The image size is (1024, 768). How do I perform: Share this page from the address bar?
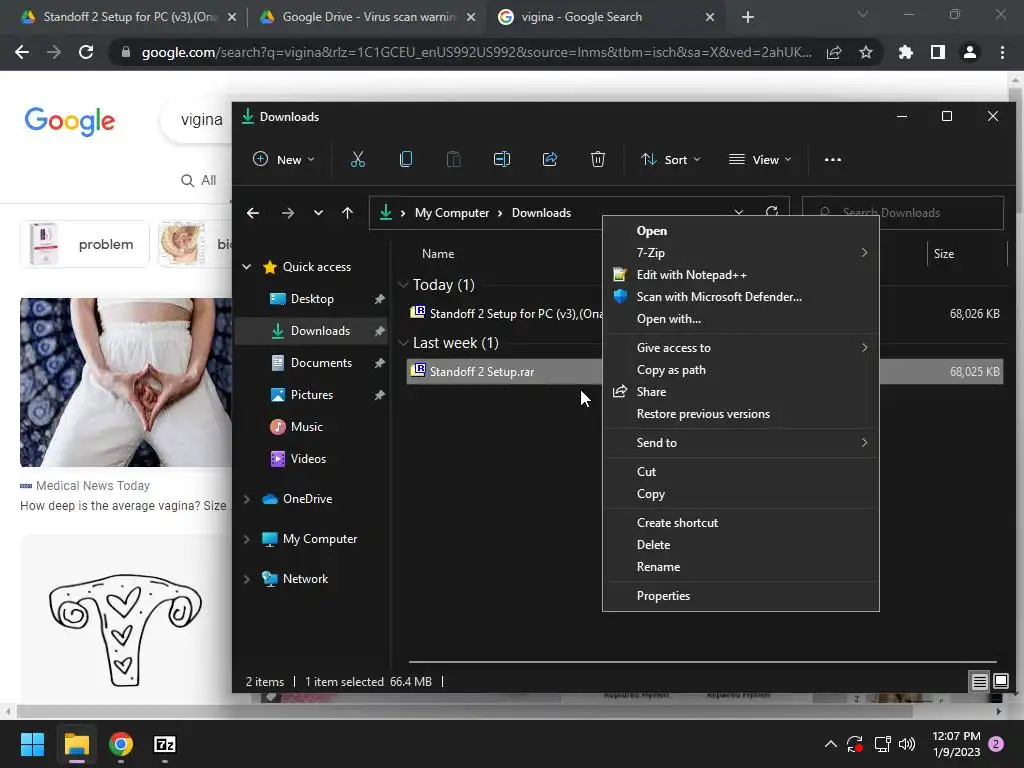tap(834, 52)
